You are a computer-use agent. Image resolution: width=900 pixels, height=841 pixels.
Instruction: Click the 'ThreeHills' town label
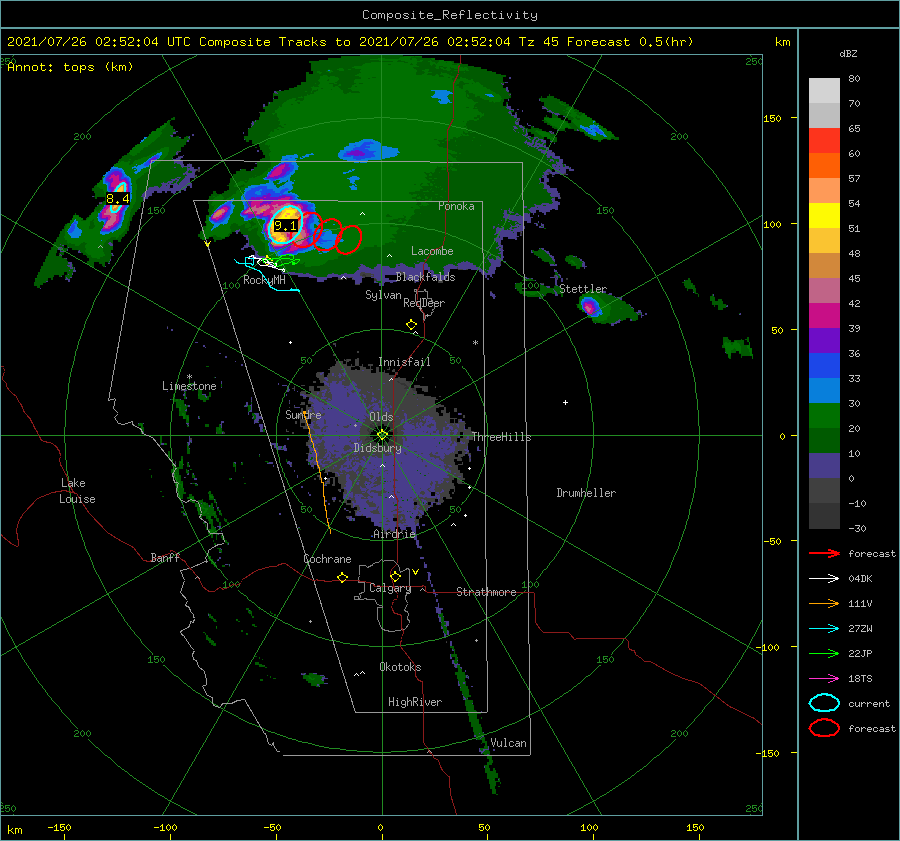(501, 437)
